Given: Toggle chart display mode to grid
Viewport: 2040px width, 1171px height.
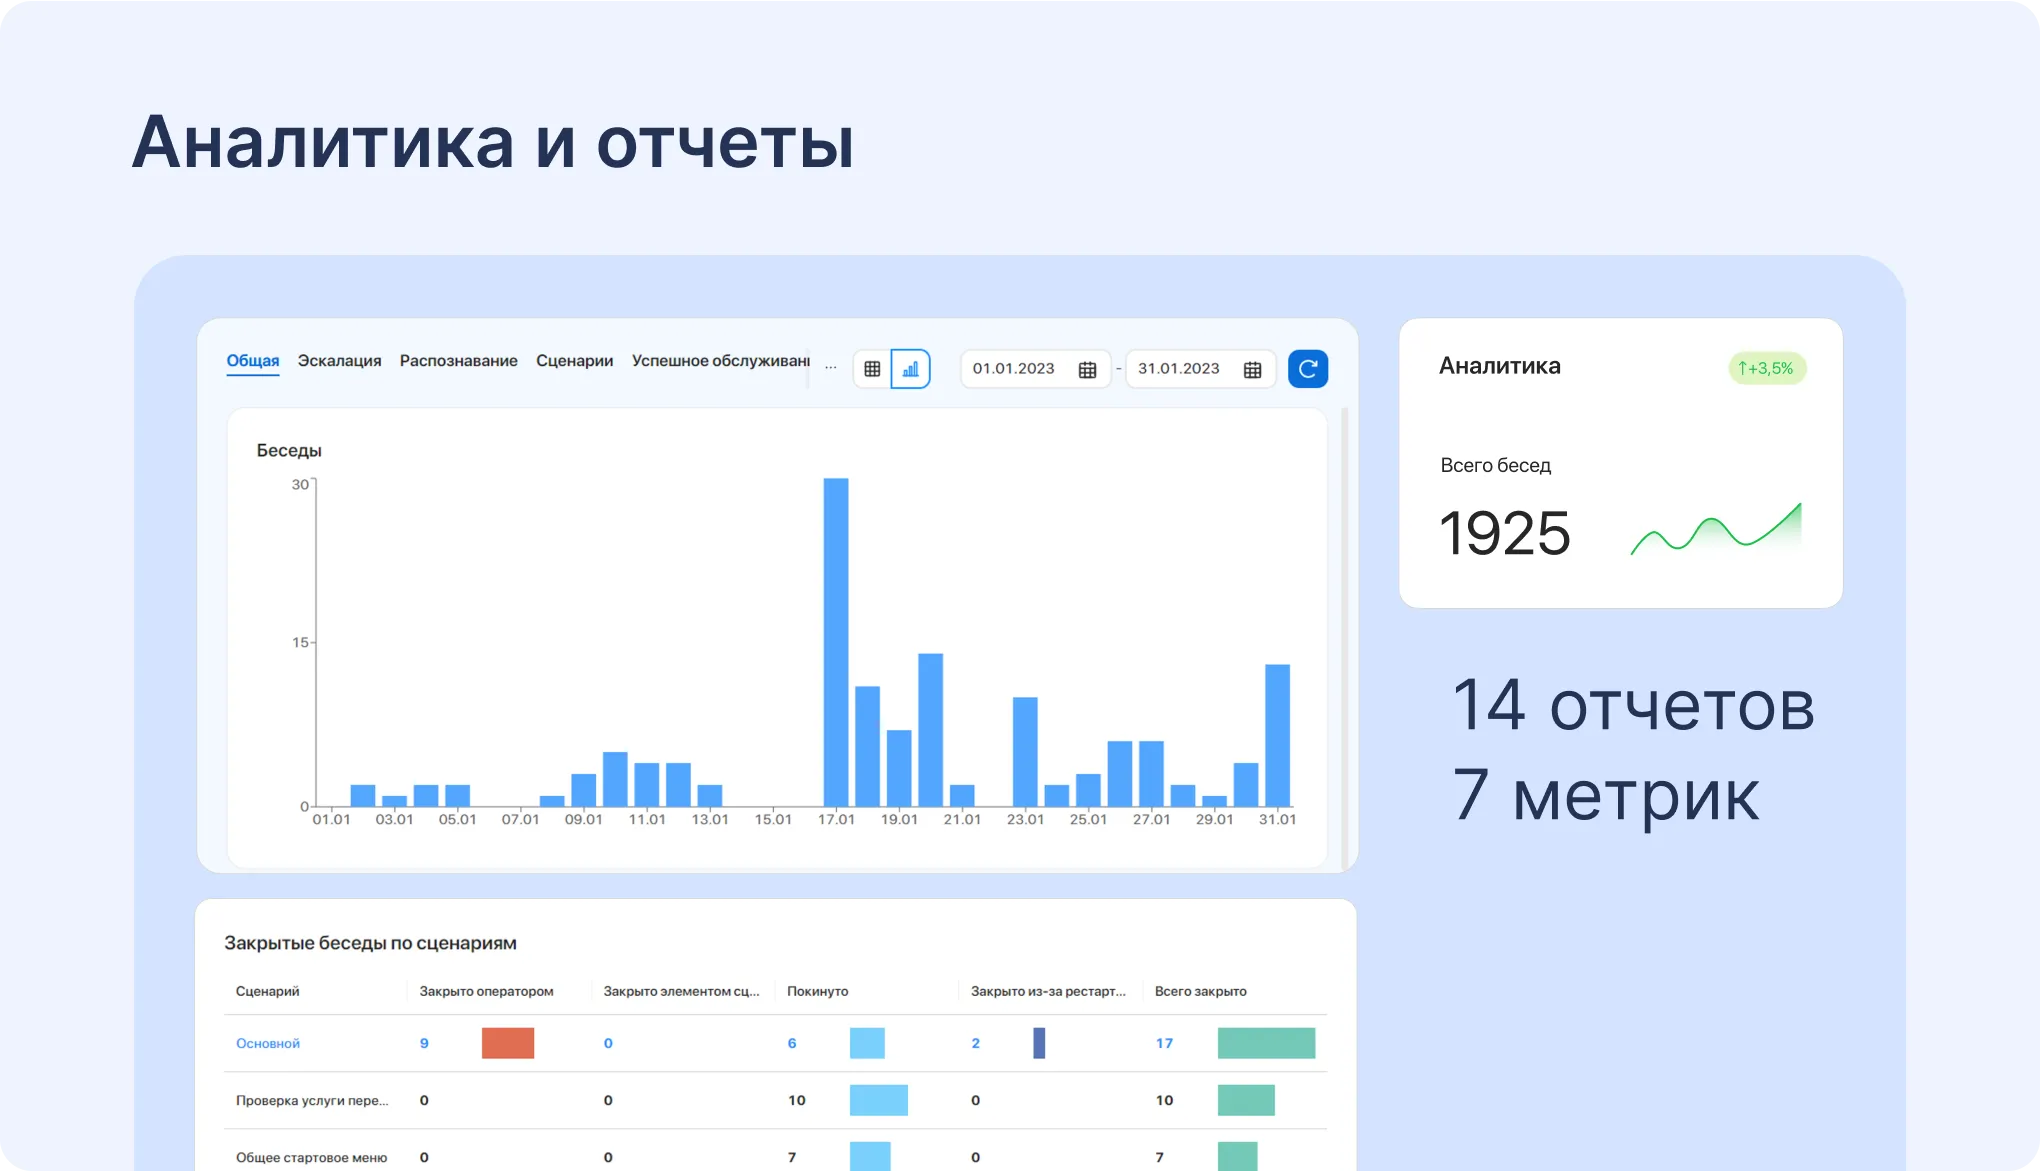Looking at the screenshot, I should [x=872, y=368].
